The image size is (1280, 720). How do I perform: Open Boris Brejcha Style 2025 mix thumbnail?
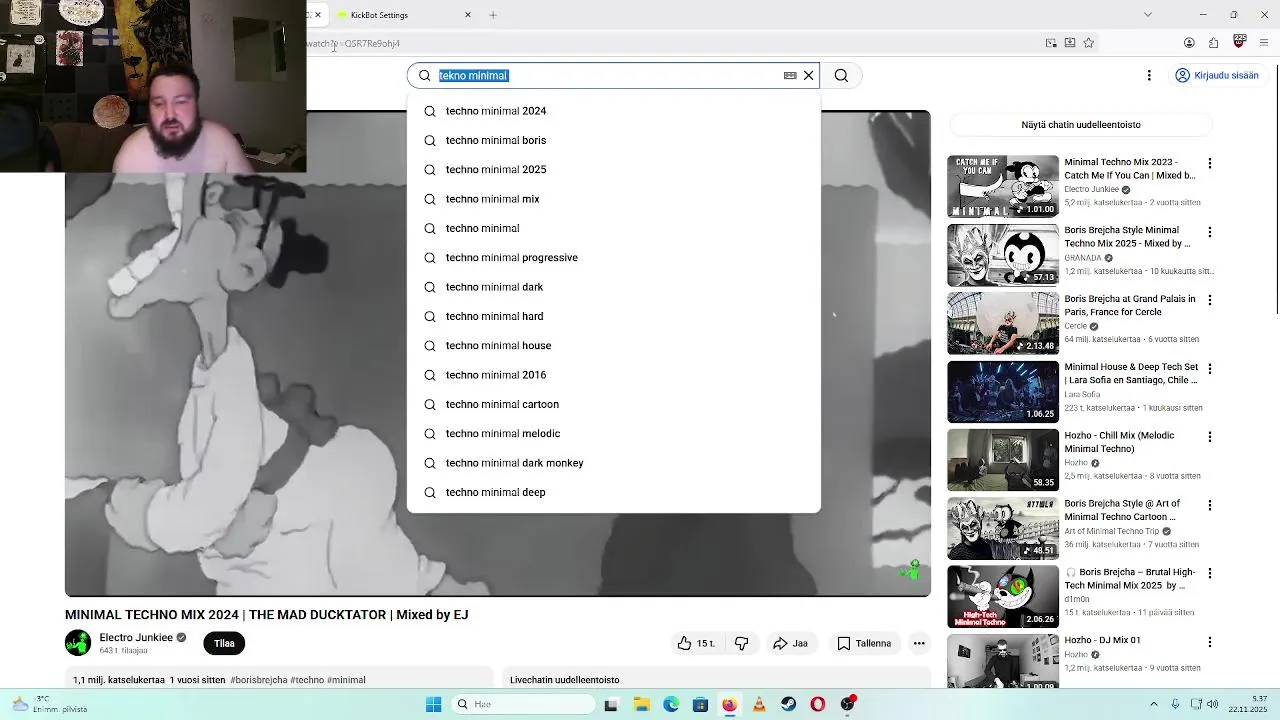click(1003, 255)
